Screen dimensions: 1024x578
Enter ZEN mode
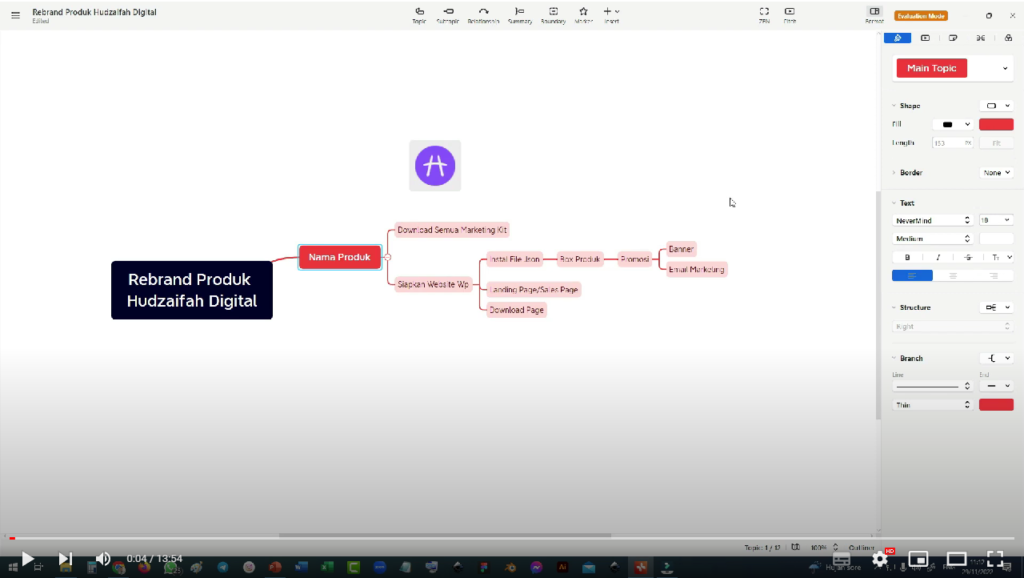coord(764,12)
